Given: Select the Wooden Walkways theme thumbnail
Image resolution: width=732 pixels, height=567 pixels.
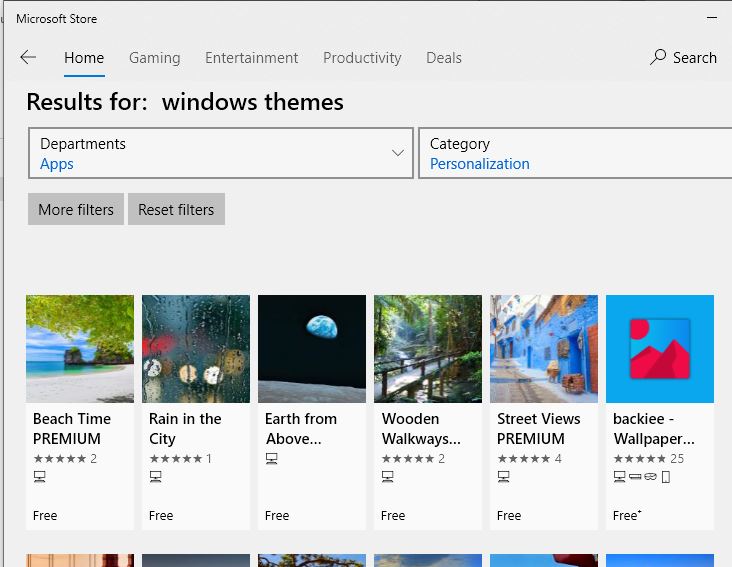Looking at the screenshot, I should tap(428, 349).
